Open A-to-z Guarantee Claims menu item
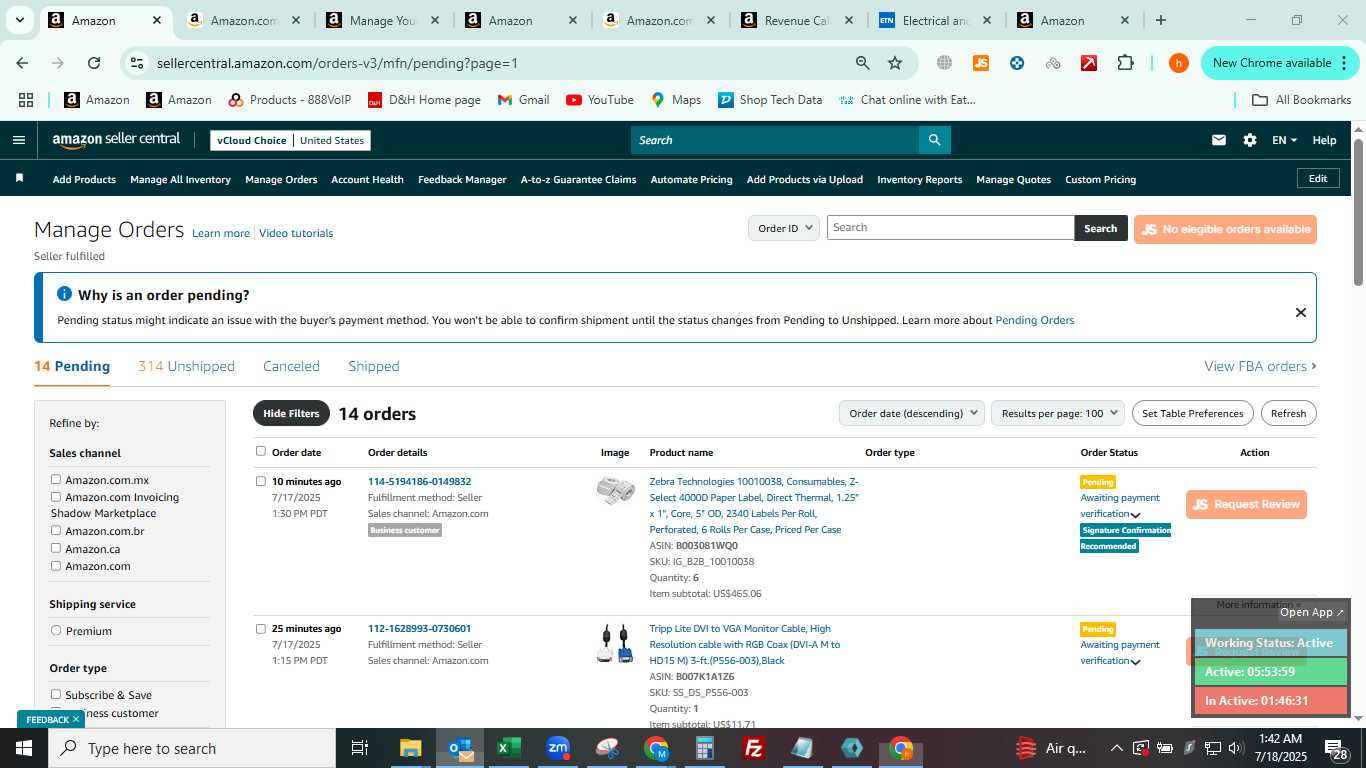This screenshot has width=1366, height=768. (x=578, y=180)
